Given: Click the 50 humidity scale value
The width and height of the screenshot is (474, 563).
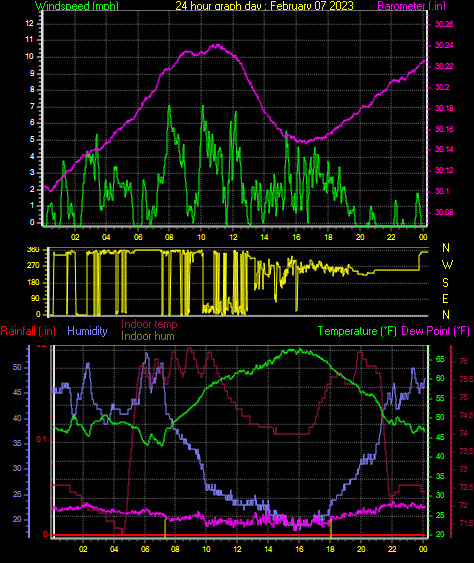Looking at the screenshot, I should click(17, 367).
